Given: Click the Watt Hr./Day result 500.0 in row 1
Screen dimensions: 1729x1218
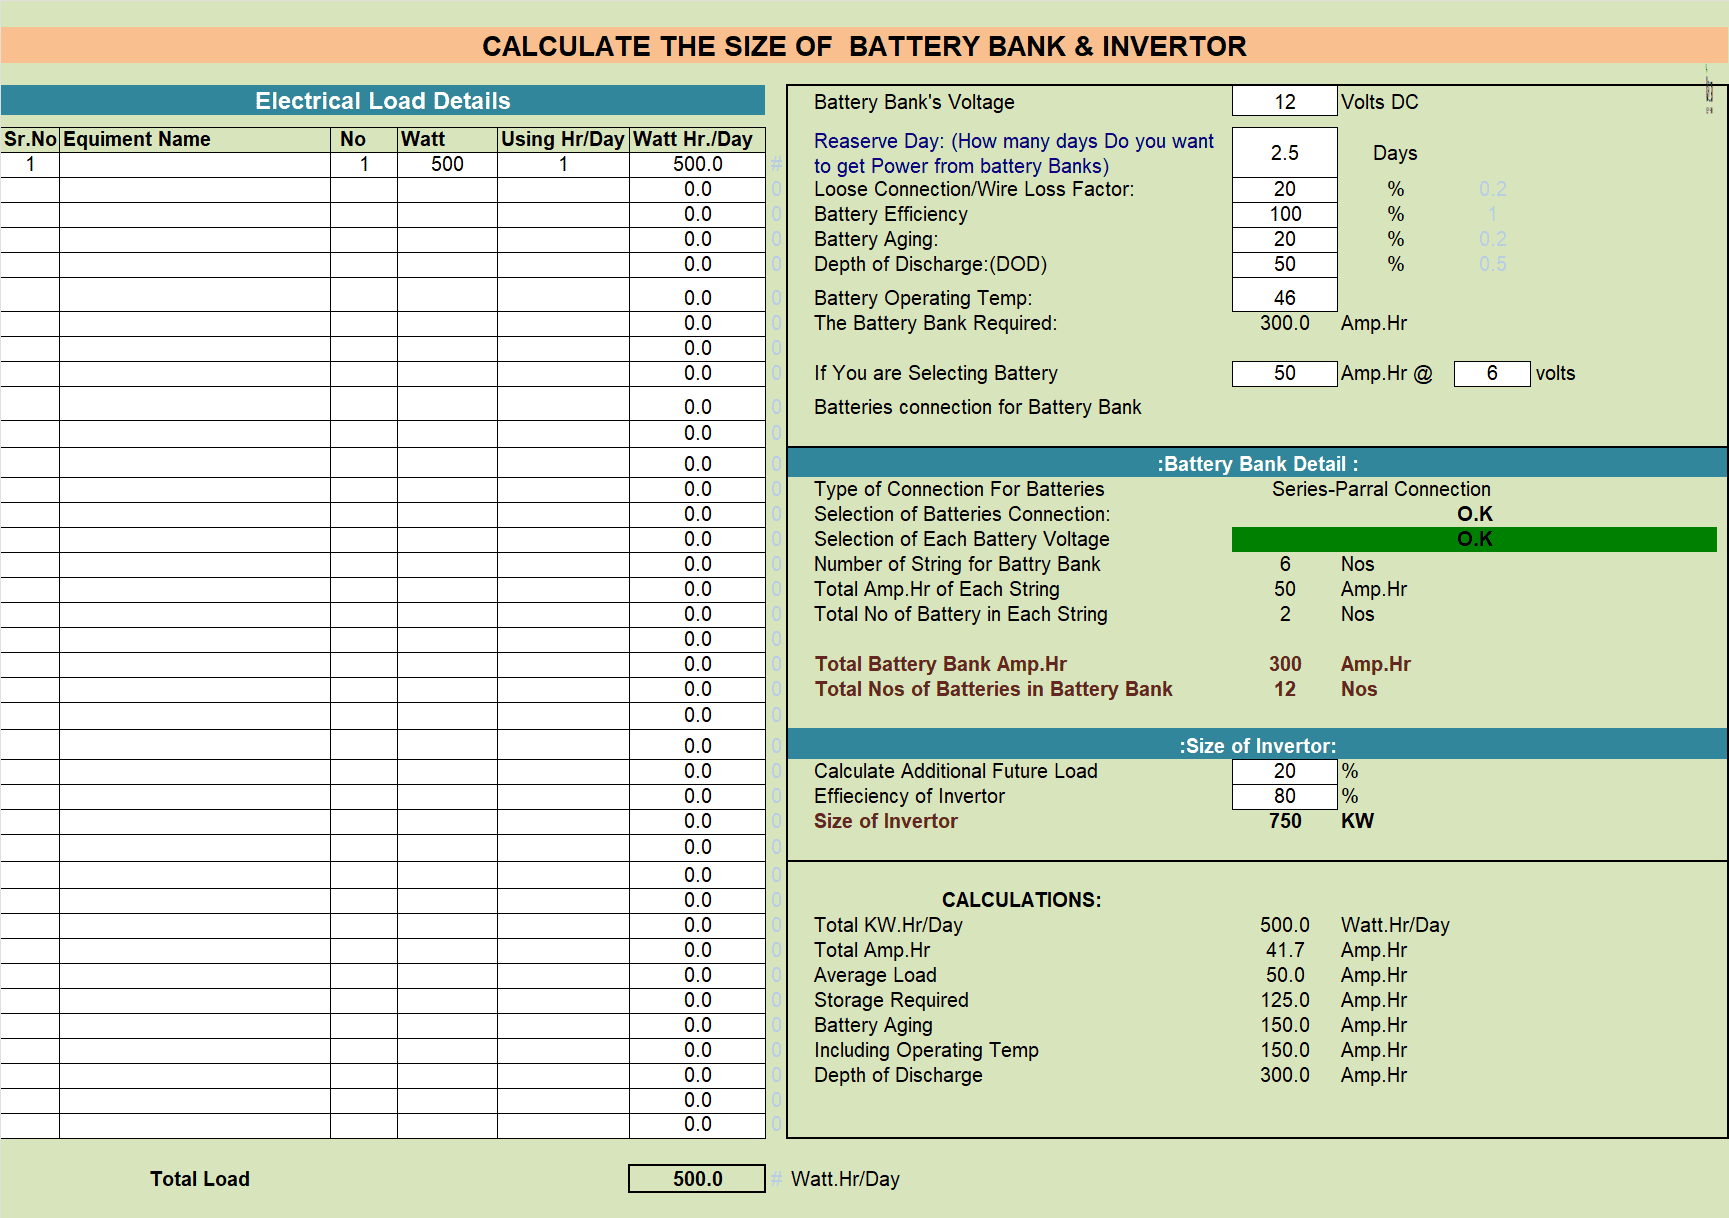Looking at the screenshot, I should coord(697,165).
